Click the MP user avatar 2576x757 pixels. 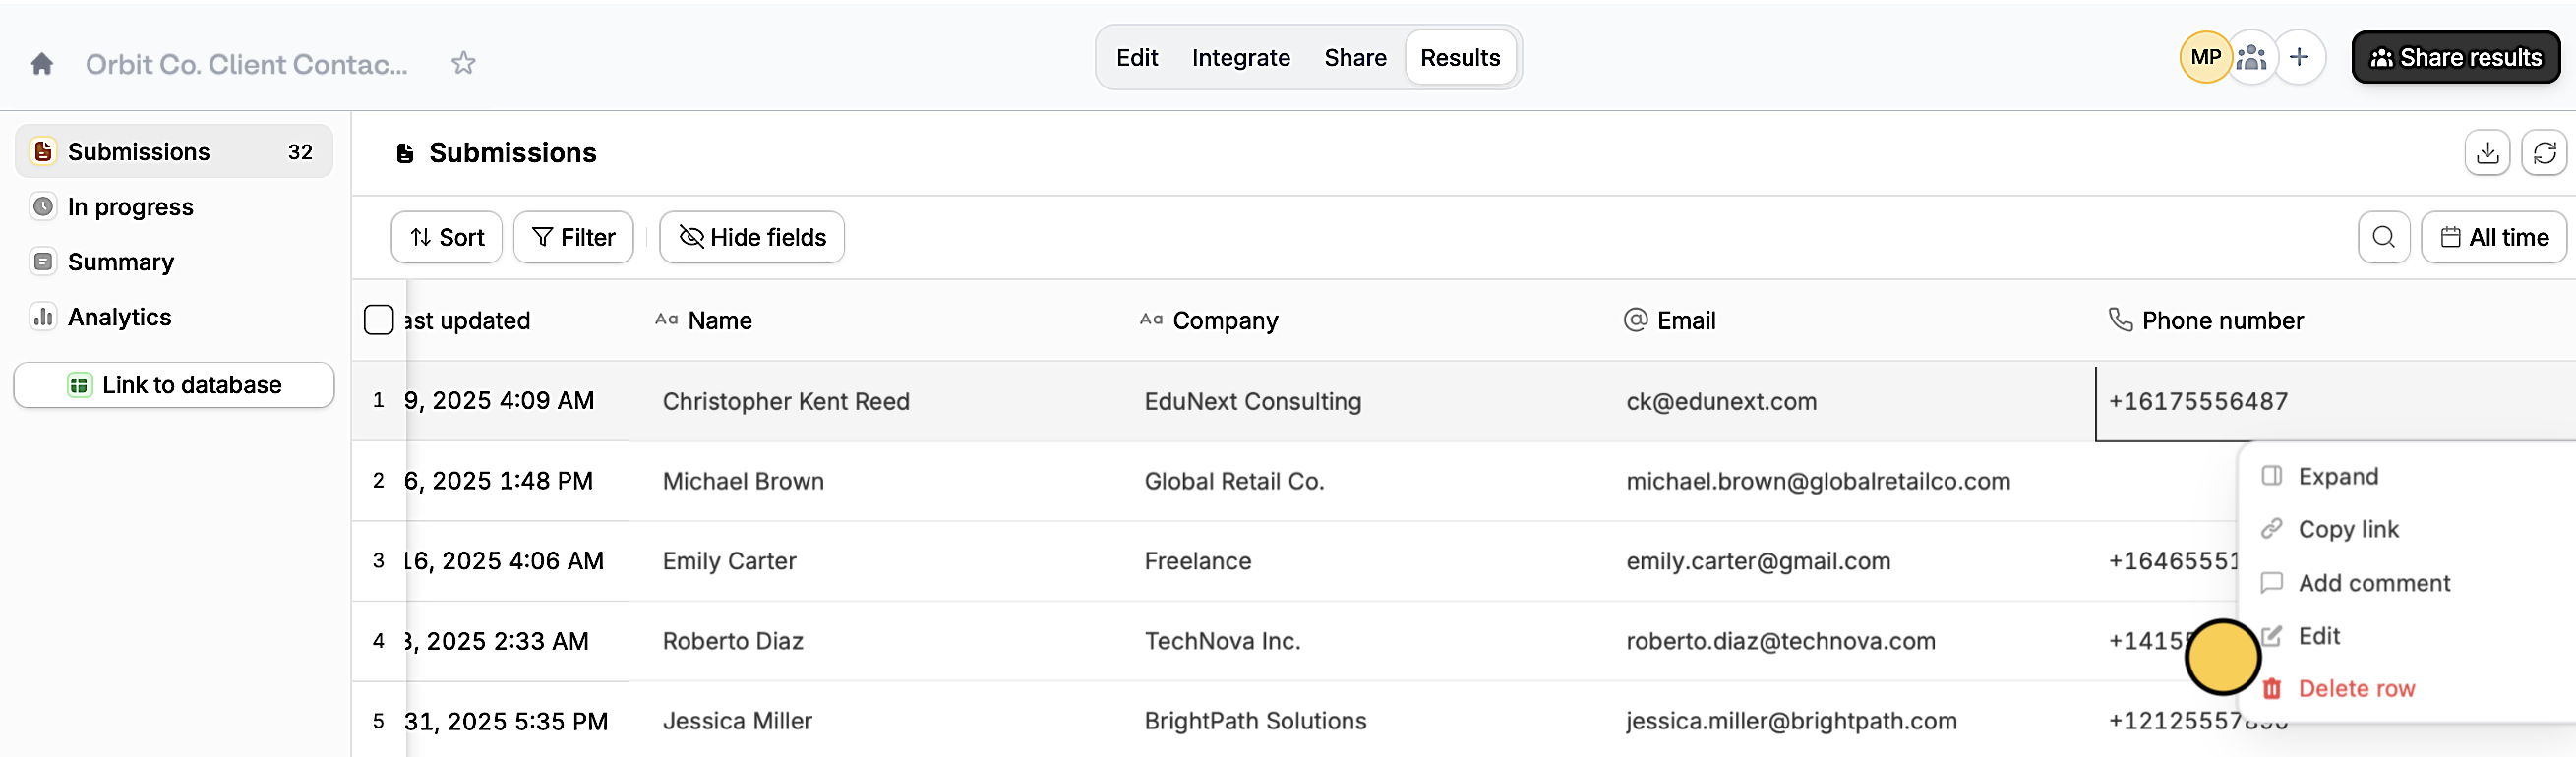pyautogui.click(x=2205, y=57)
